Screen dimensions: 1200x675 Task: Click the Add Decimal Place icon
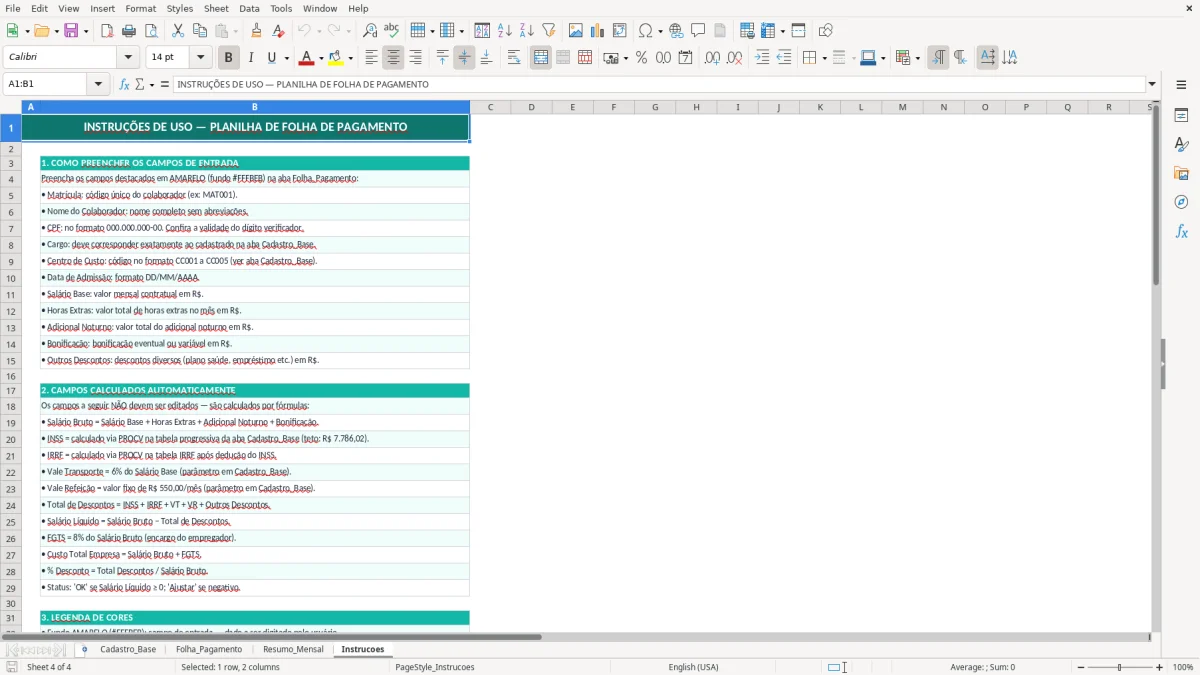click(713, 58)
